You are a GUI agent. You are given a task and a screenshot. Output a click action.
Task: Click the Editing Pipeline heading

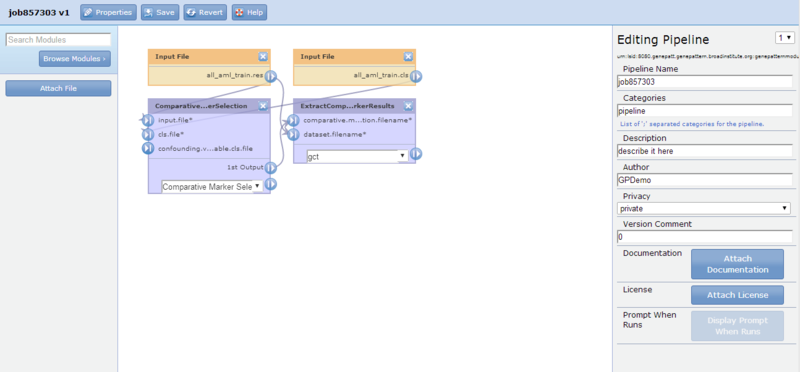click(x=663, y=40)
